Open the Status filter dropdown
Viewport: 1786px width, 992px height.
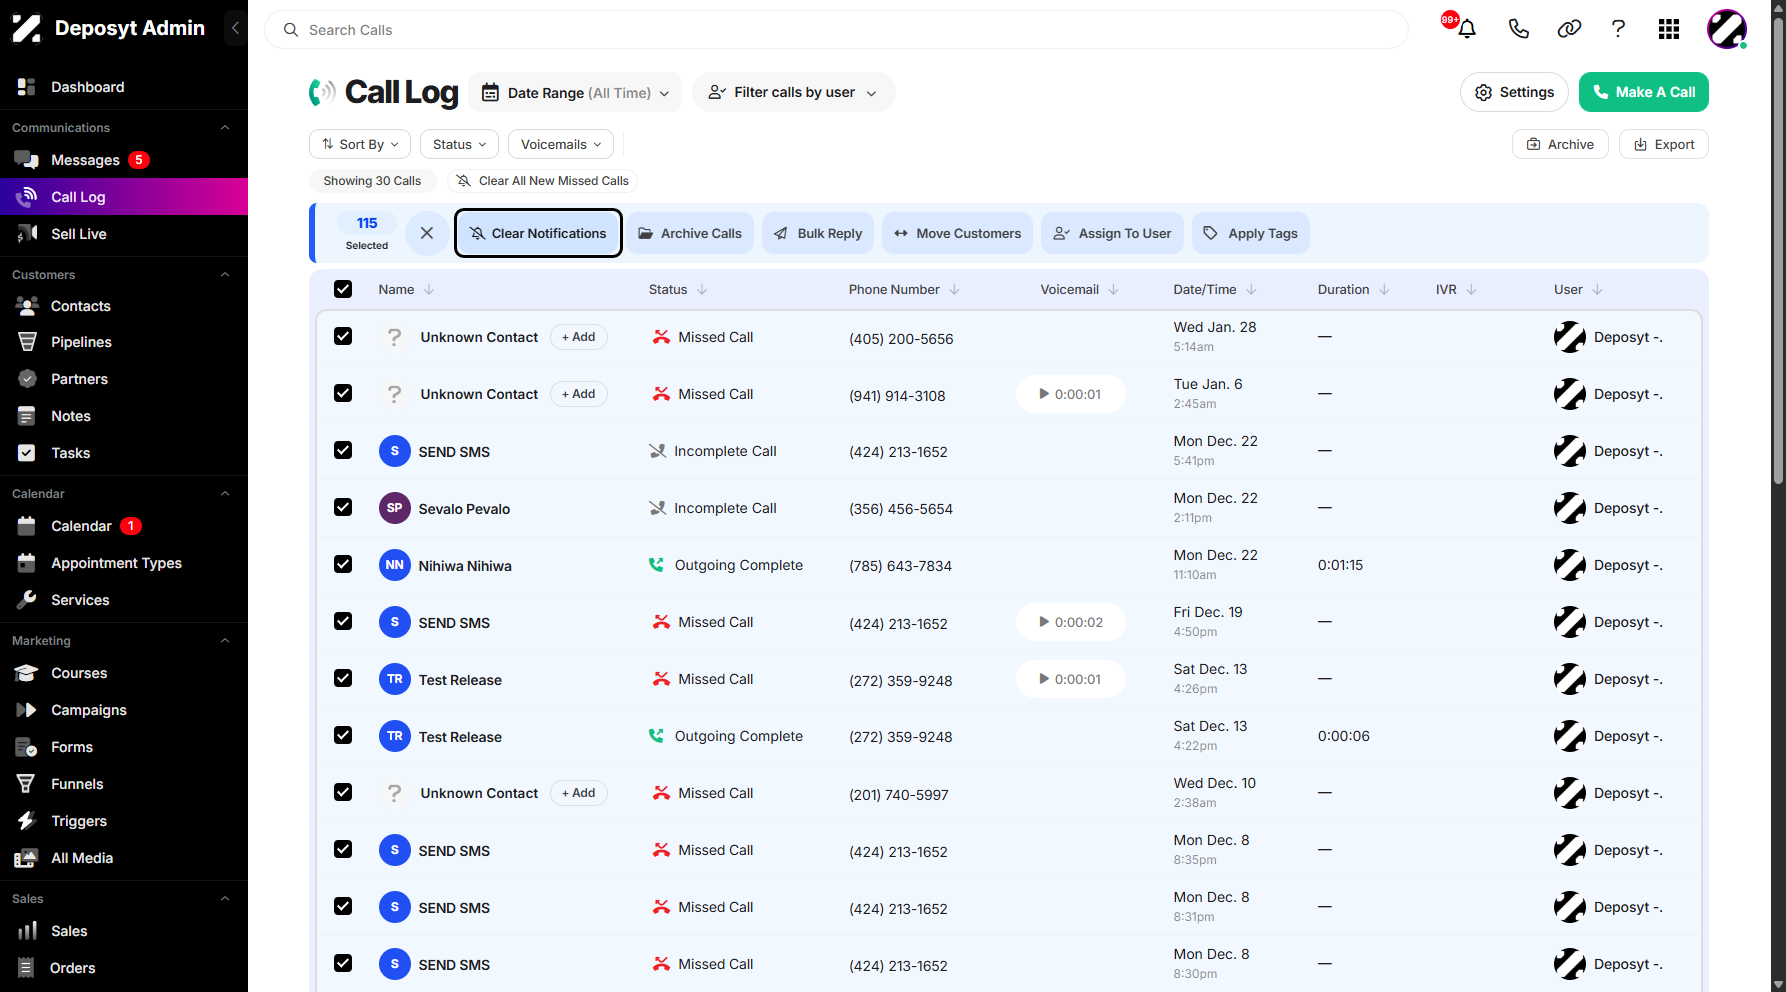(x=459, y=144)
